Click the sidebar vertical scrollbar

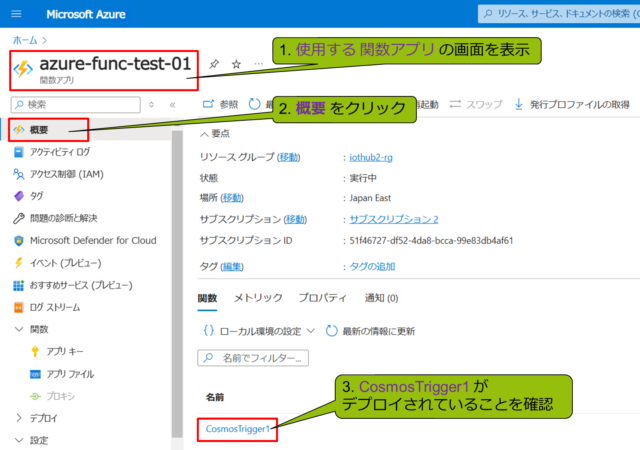click(x=177, y=283)
